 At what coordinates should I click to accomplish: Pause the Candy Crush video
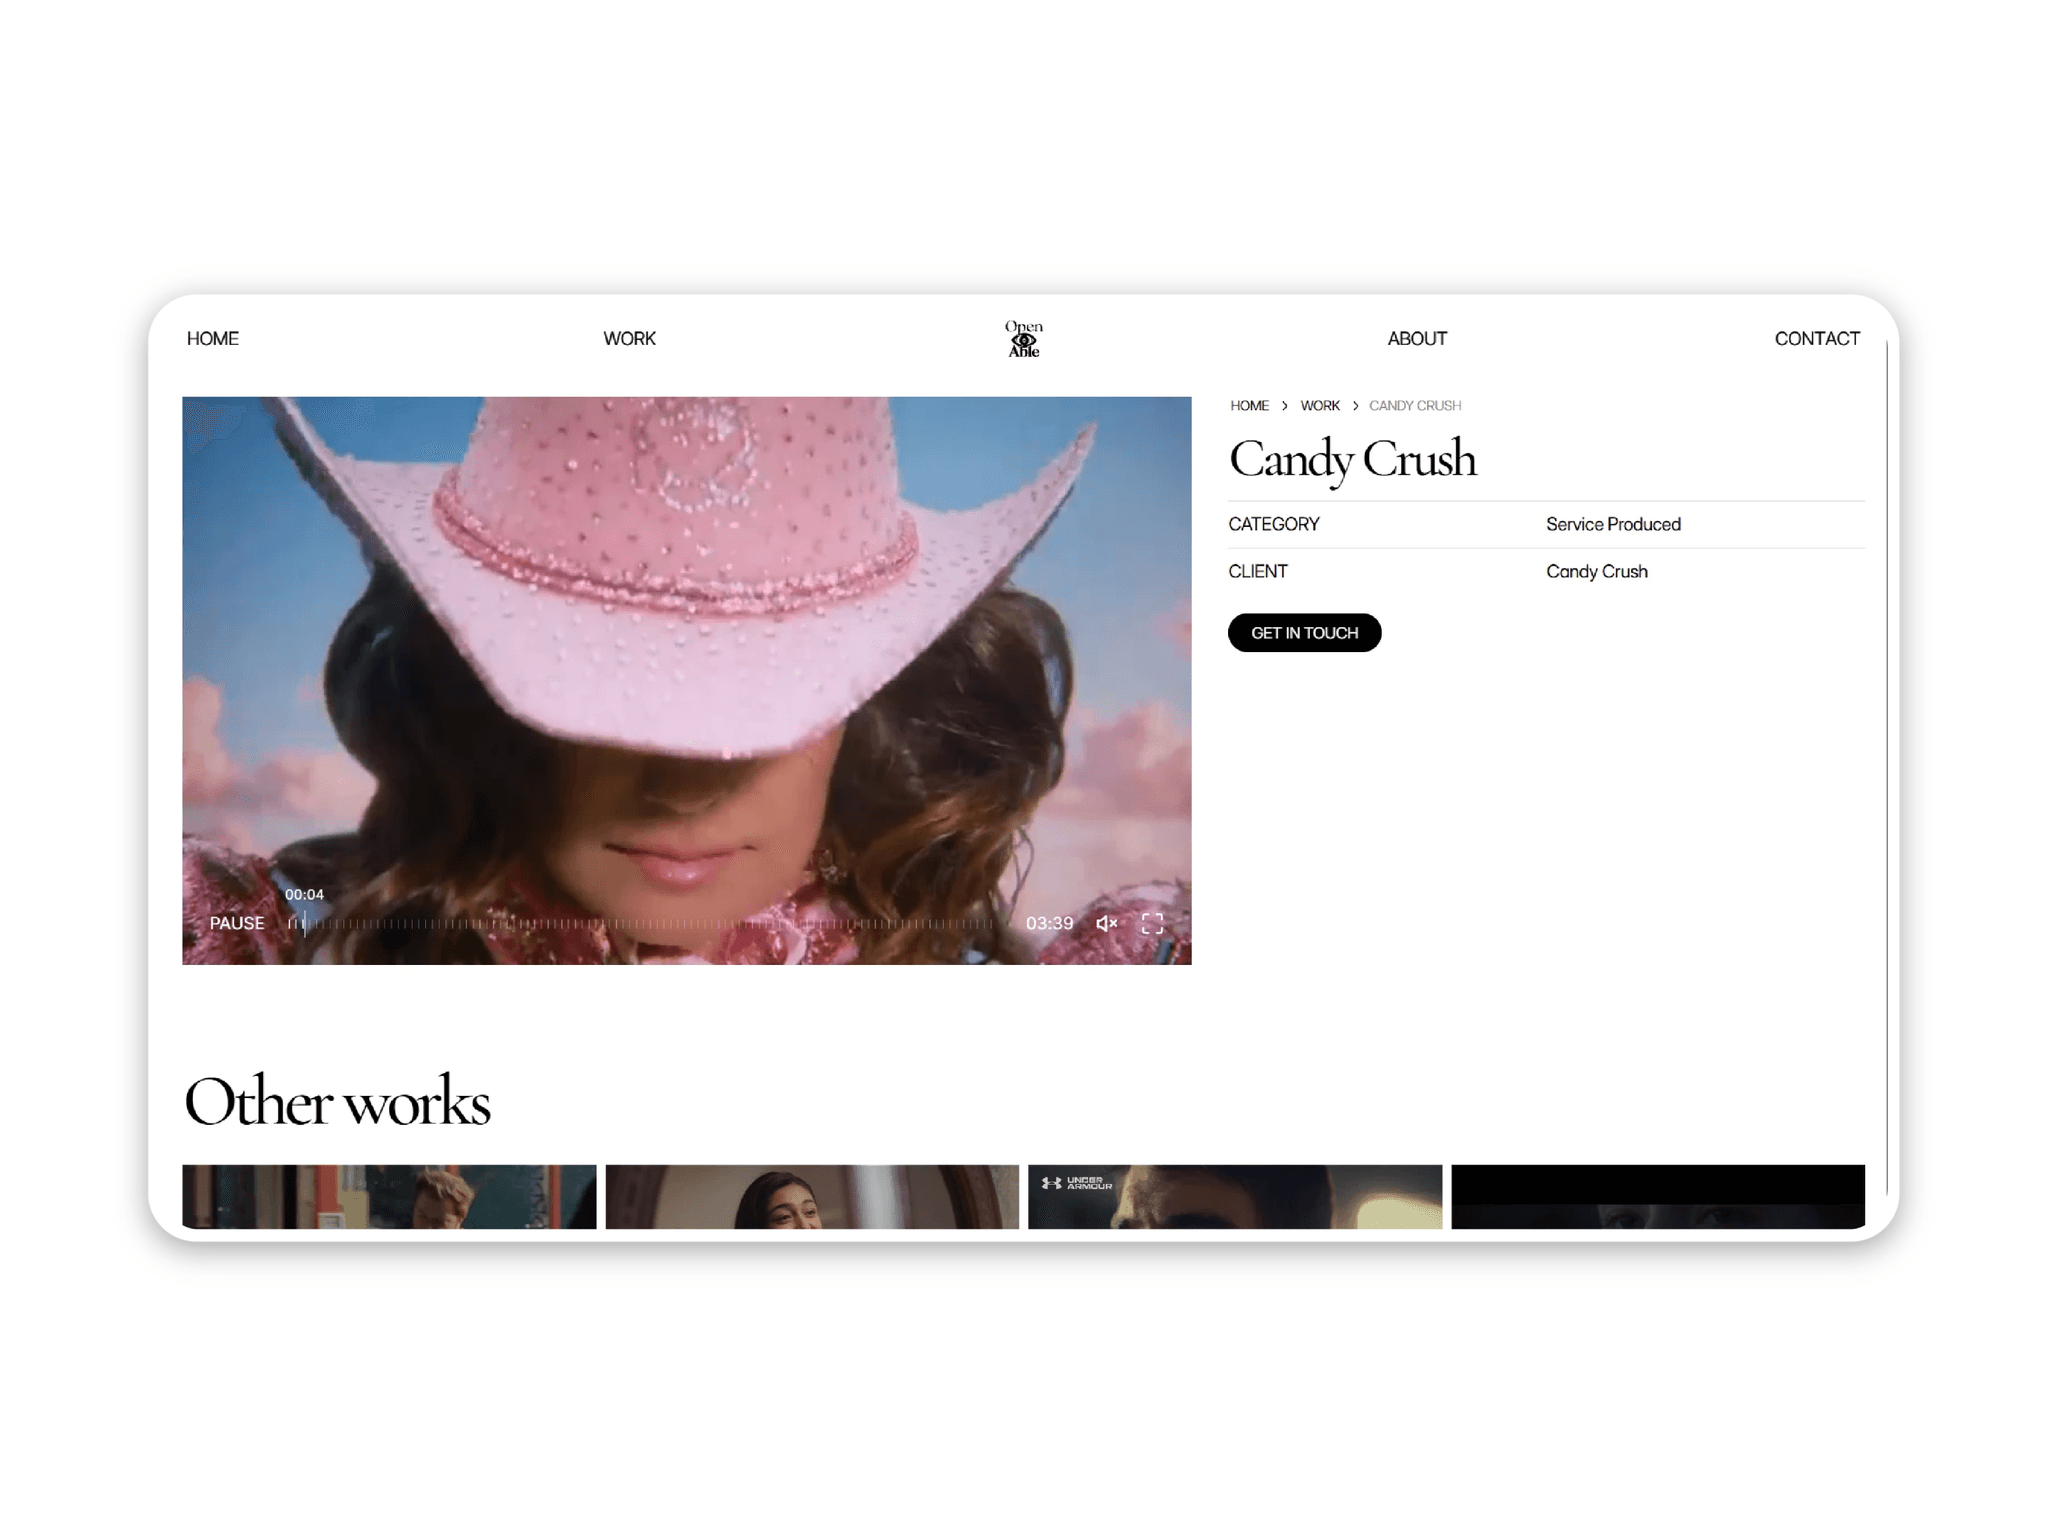237,923
